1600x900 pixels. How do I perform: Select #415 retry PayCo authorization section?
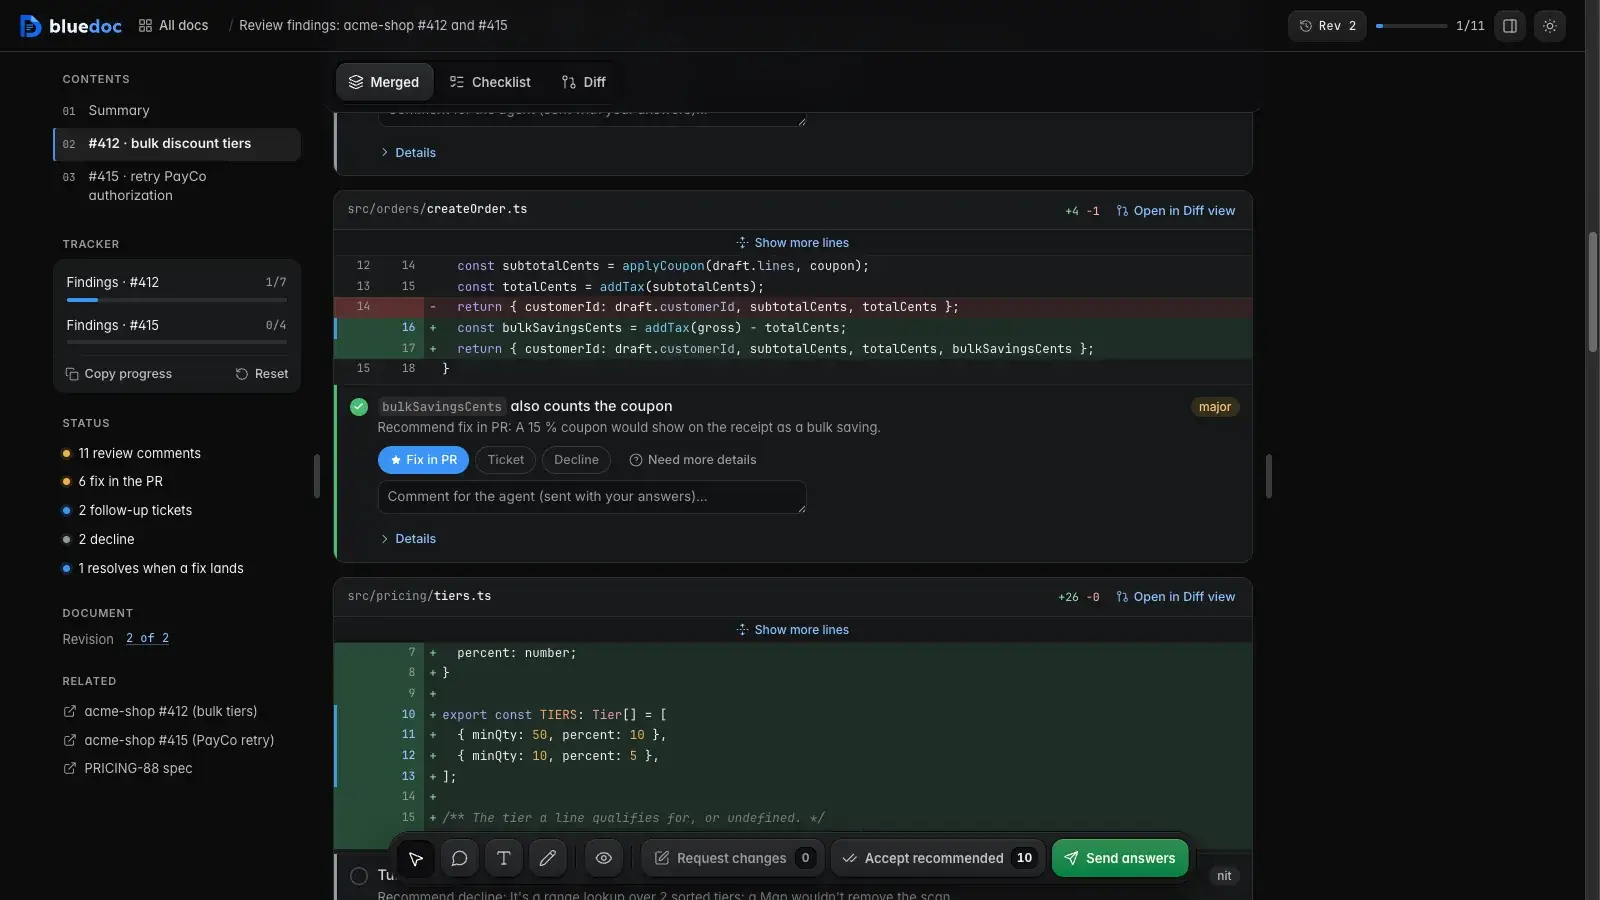pyautogui.click(x=176, y=186)
